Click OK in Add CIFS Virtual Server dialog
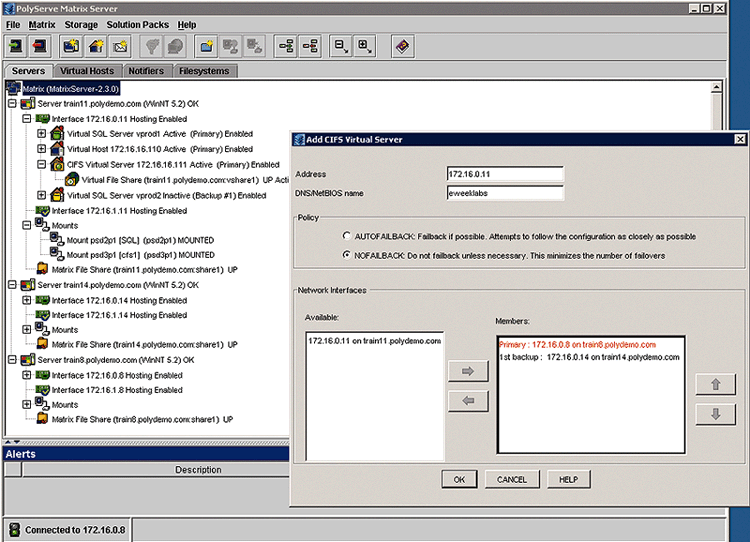This screenshot has height=542, width=750. pos(459,479)
